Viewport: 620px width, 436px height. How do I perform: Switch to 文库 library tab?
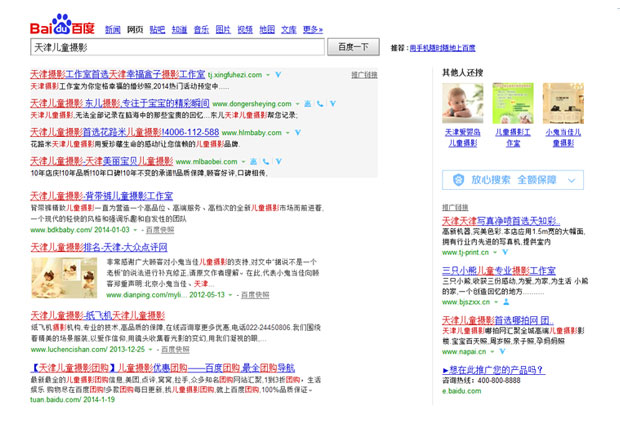click(x=289, y=29)
